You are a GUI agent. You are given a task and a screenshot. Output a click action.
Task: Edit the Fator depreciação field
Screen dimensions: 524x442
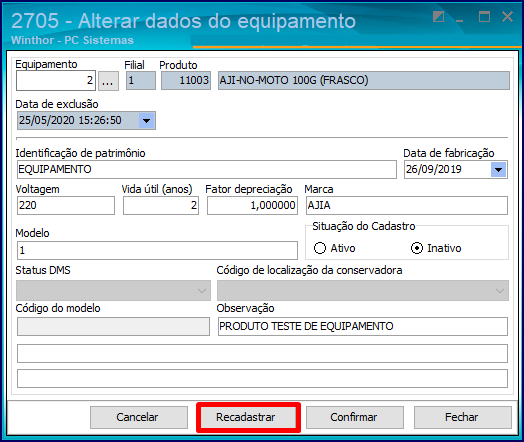252,205
